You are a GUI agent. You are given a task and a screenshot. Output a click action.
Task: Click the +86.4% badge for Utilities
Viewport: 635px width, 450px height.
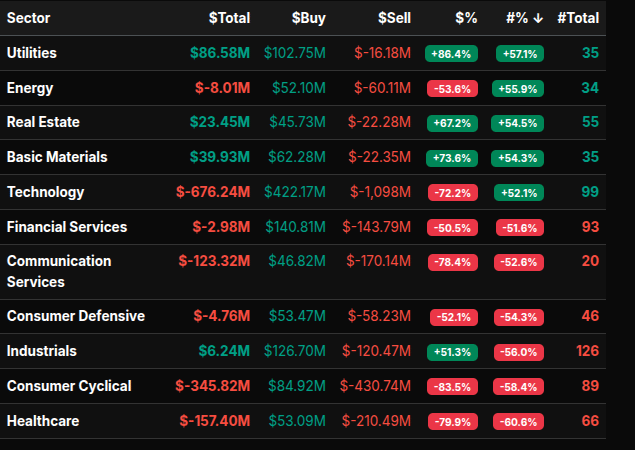pyautogui.click(x=451, y=53)
